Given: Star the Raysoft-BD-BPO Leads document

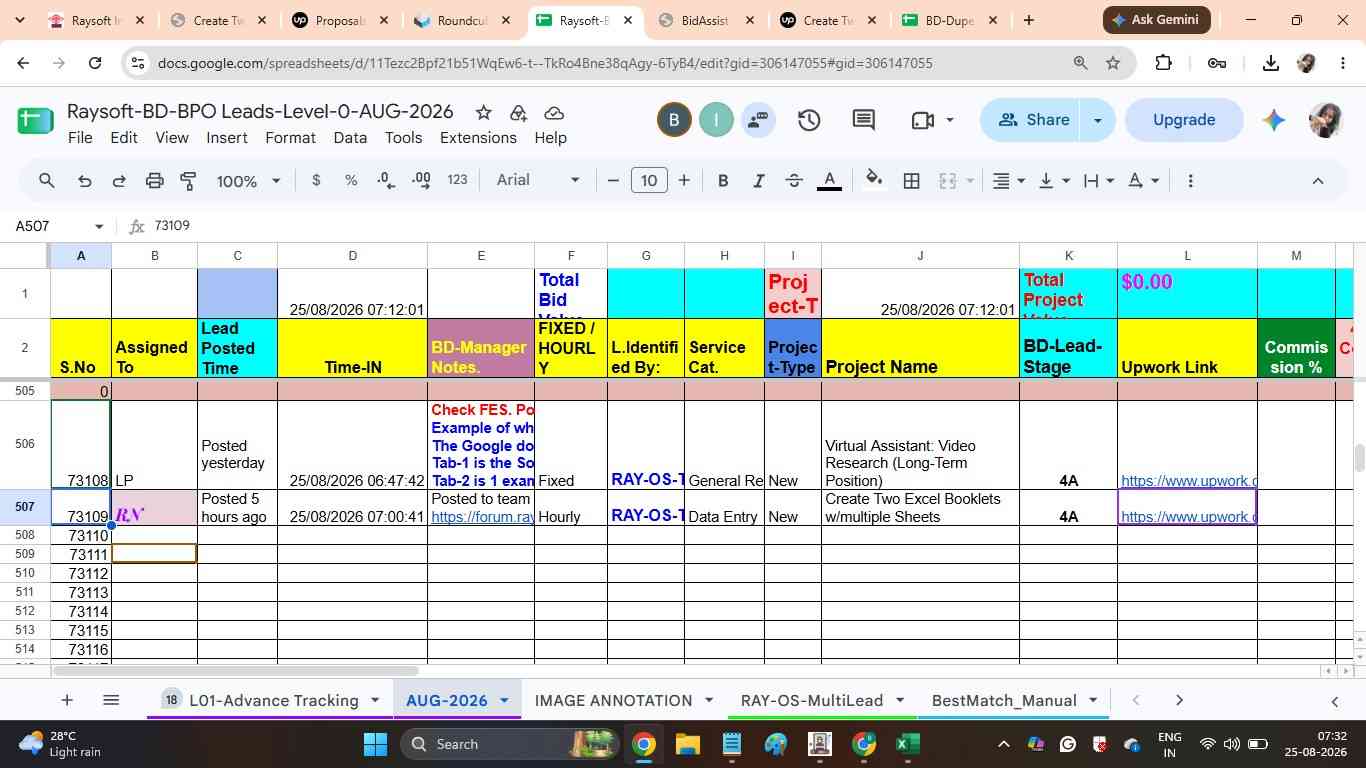Looking at the screenshot, I should [x=483, y=112].
